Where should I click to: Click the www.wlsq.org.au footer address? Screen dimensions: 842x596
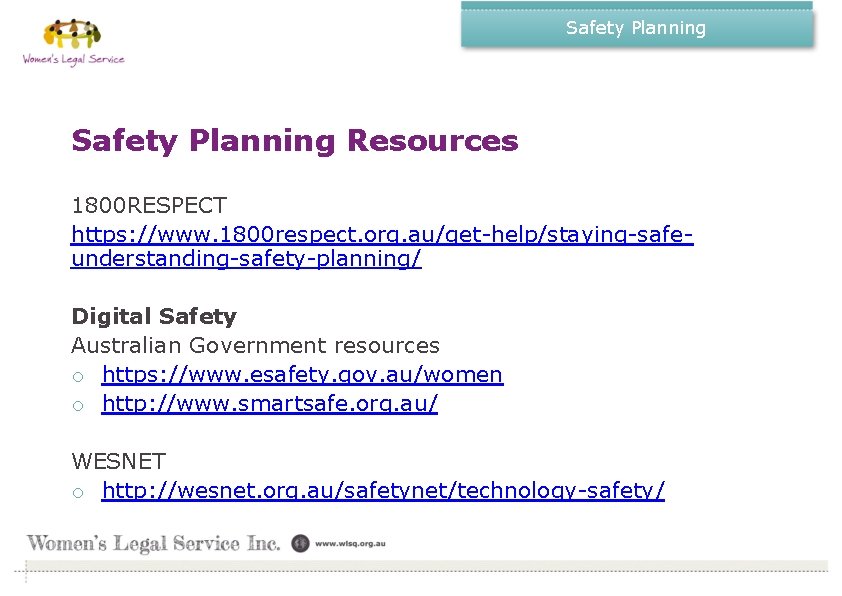coord(350,544)
